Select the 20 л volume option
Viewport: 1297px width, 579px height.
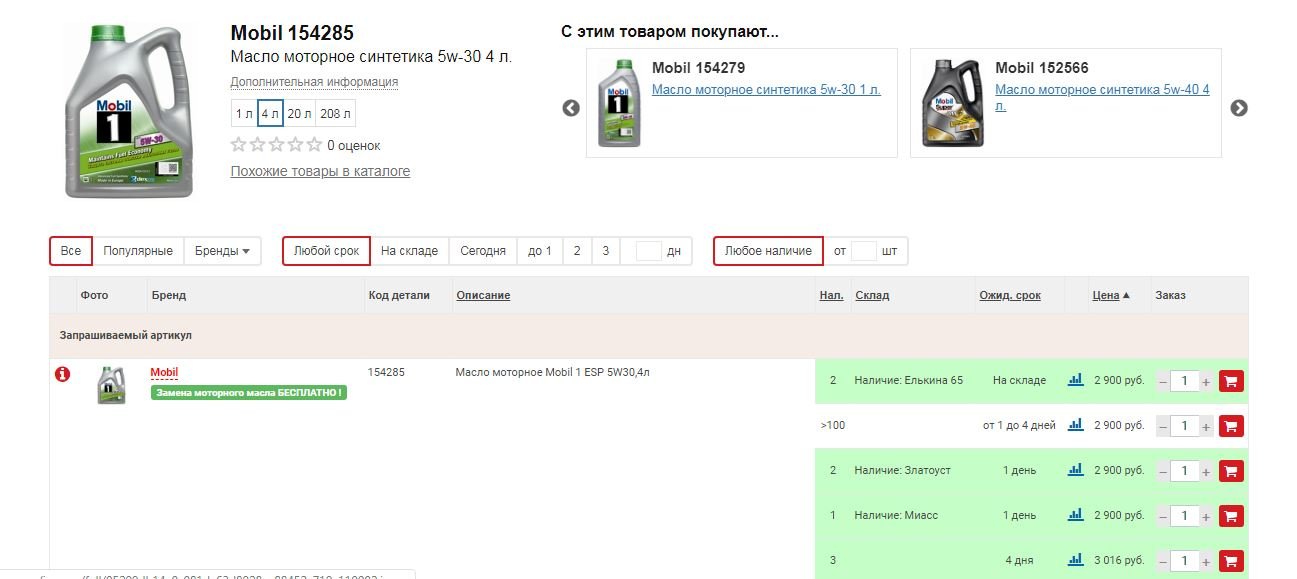(x=300, y=114)
